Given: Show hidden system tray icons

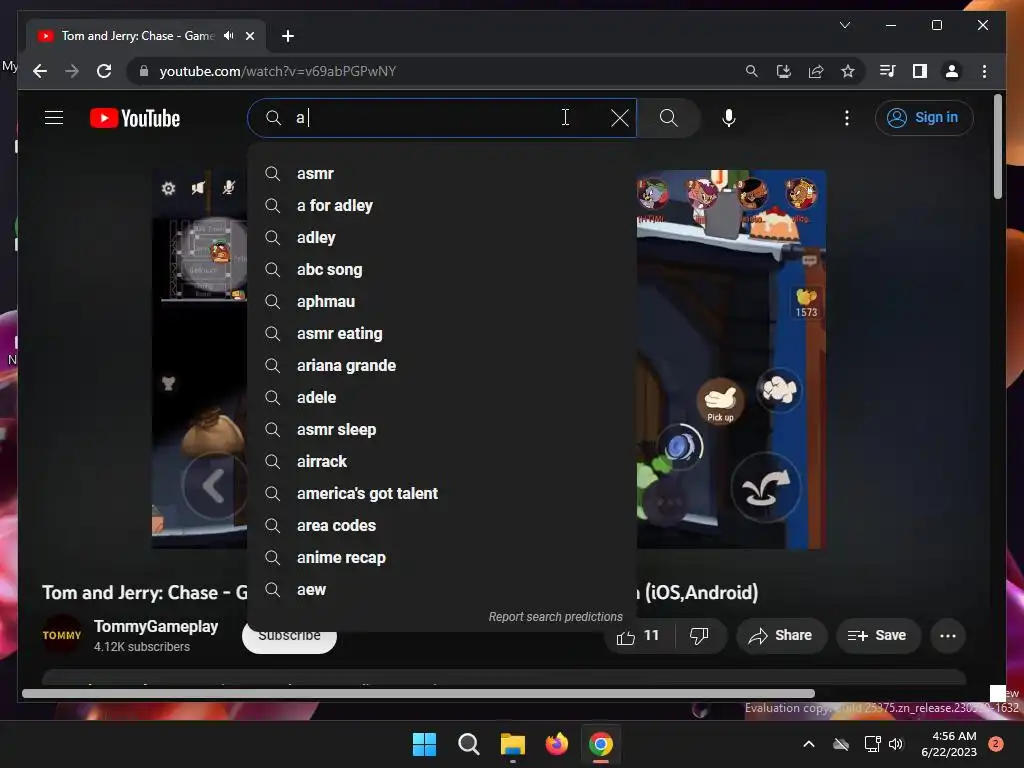Looking at the screenshot, I should [x=808, y=744].
